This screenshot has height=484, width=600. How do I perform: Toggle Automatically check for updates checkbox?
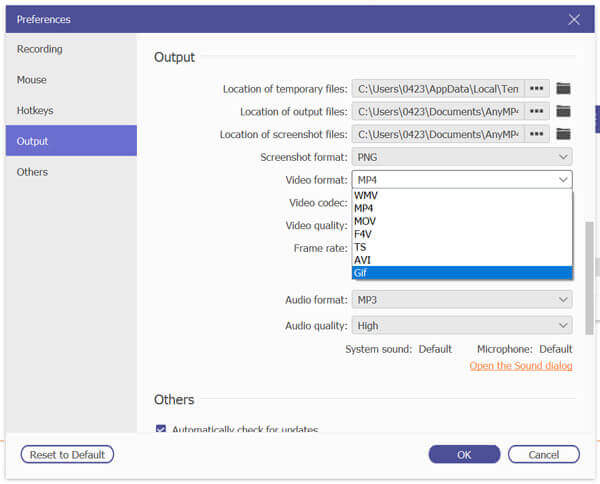pos(161,429)
